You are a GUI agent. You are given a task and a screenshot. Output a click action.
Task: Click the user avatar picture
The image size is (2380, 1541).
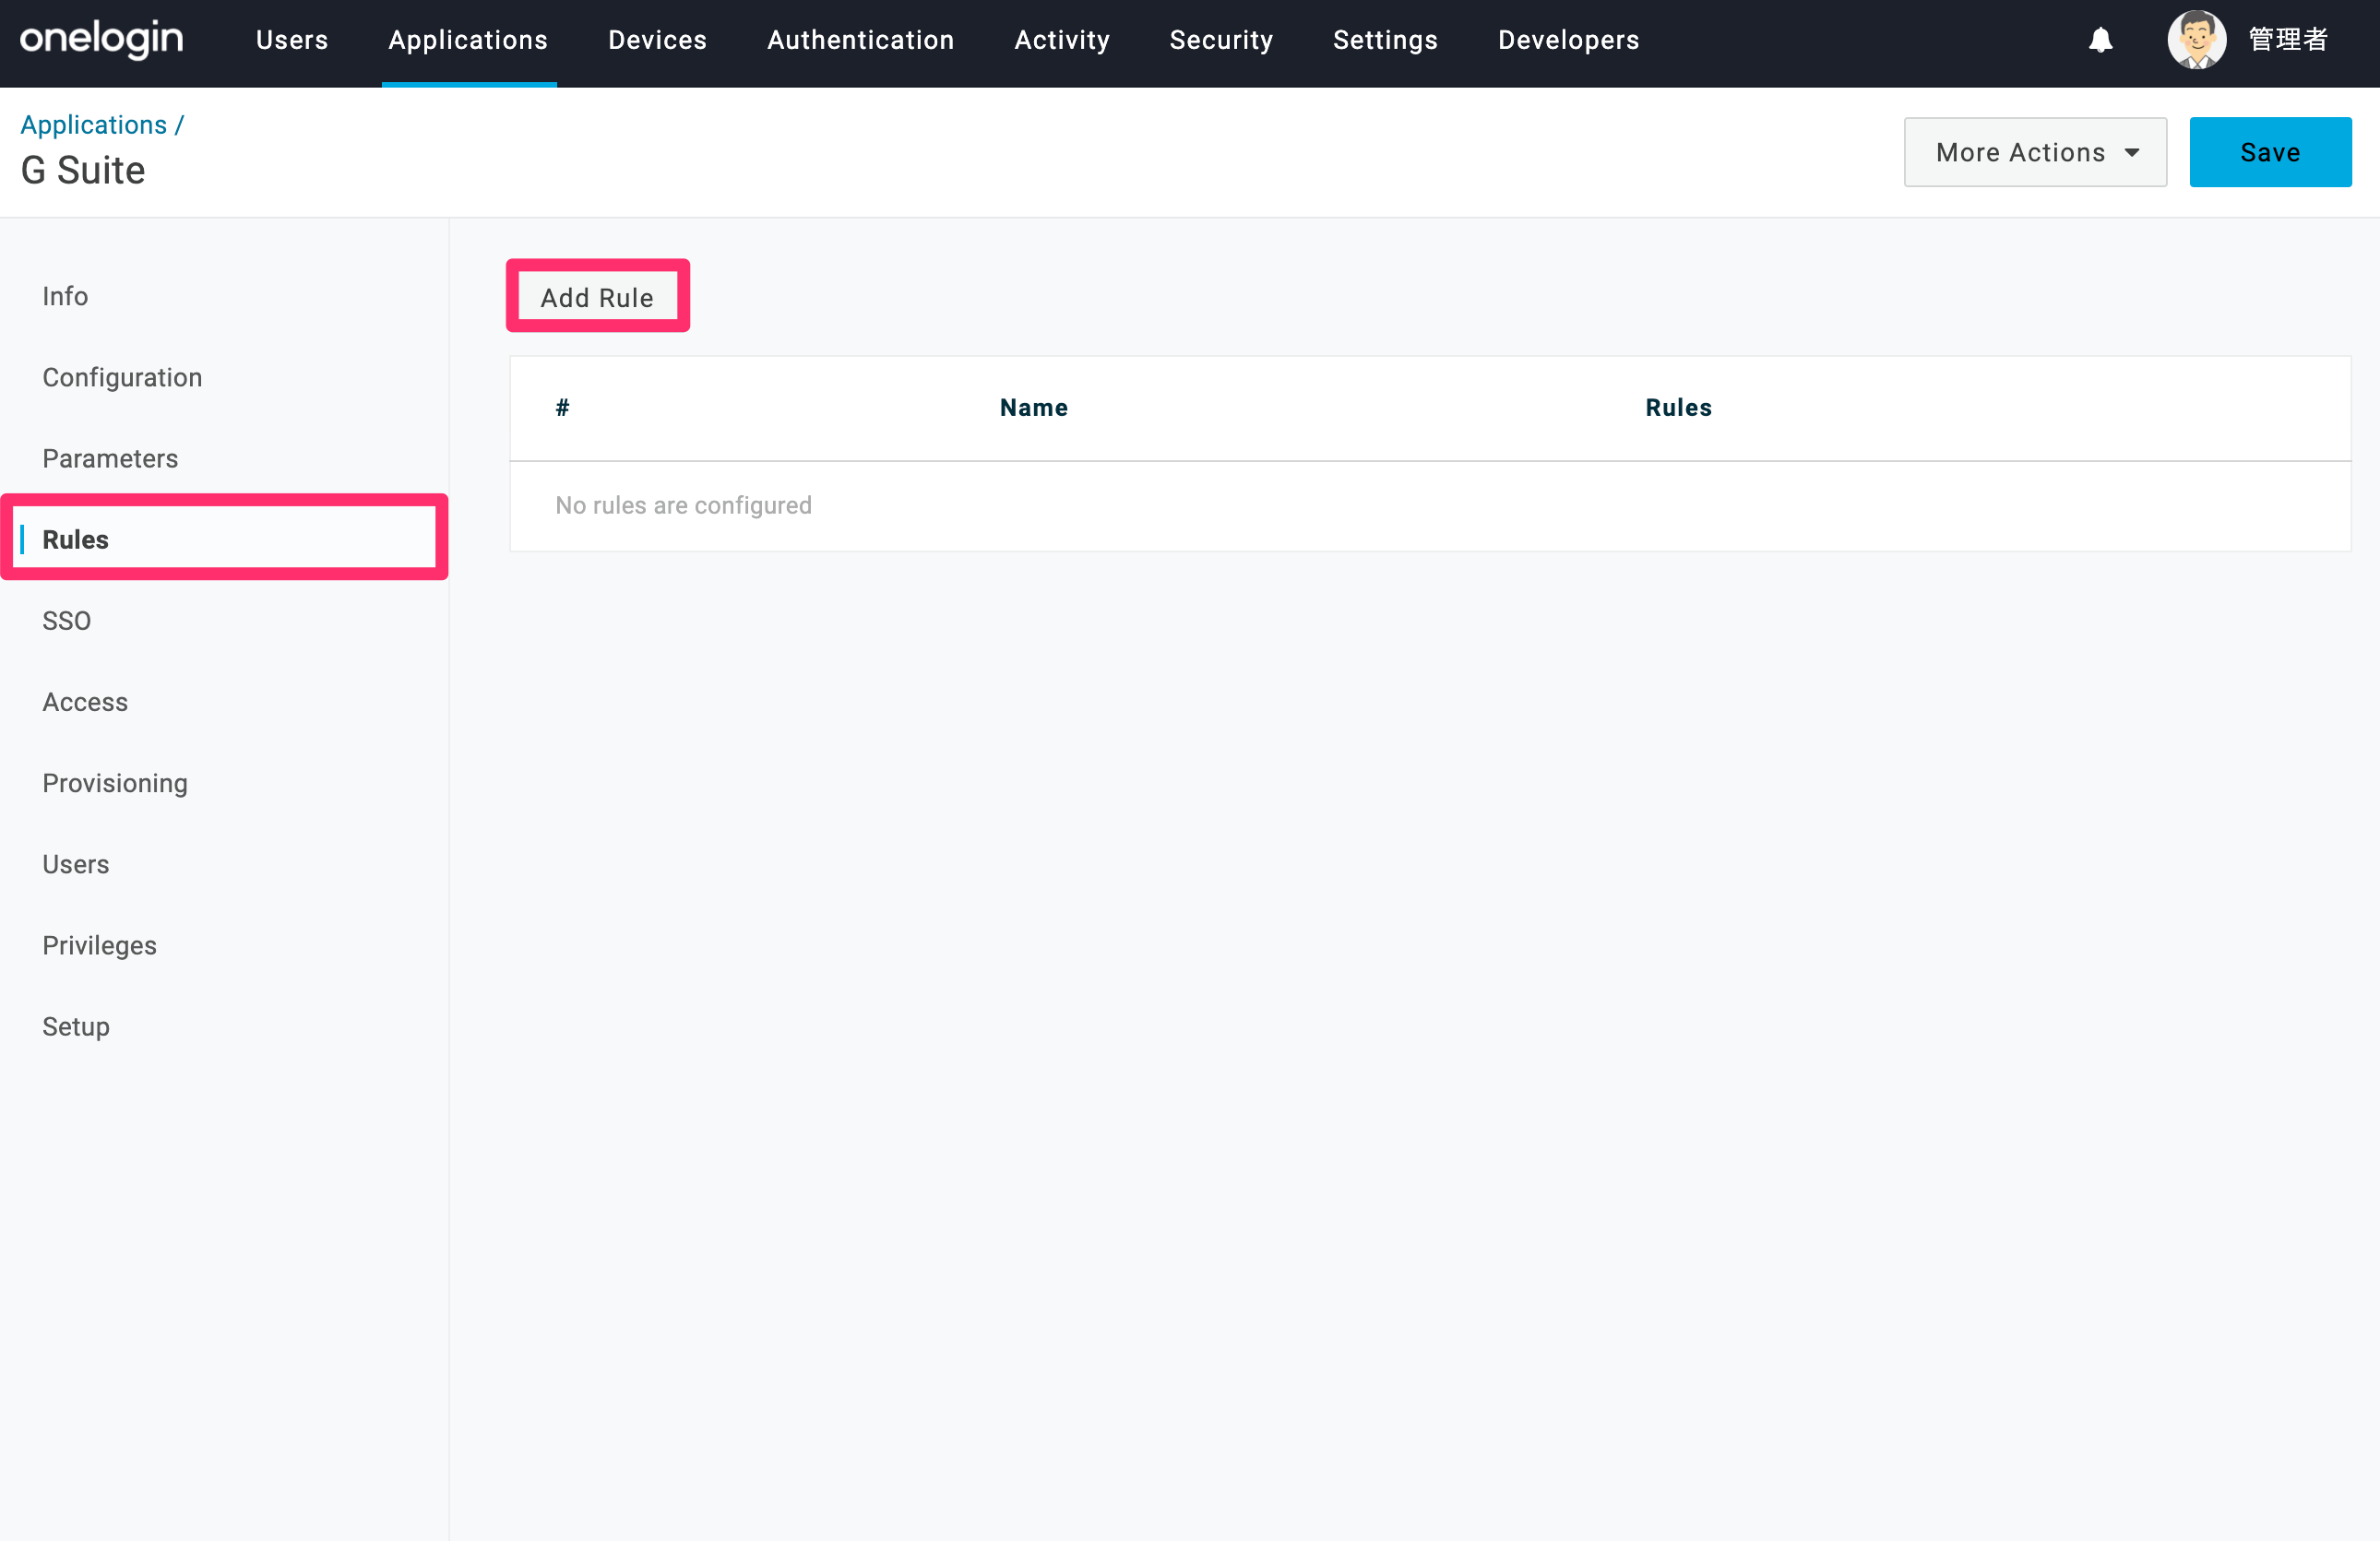point(2196,40)
